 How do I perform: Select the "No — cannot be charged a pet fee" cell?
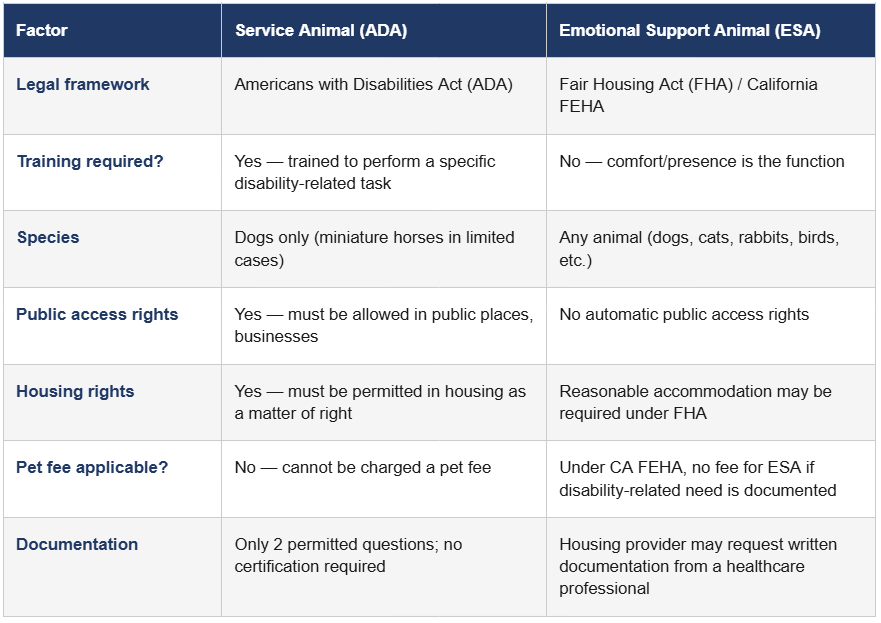tap(363, 468)
